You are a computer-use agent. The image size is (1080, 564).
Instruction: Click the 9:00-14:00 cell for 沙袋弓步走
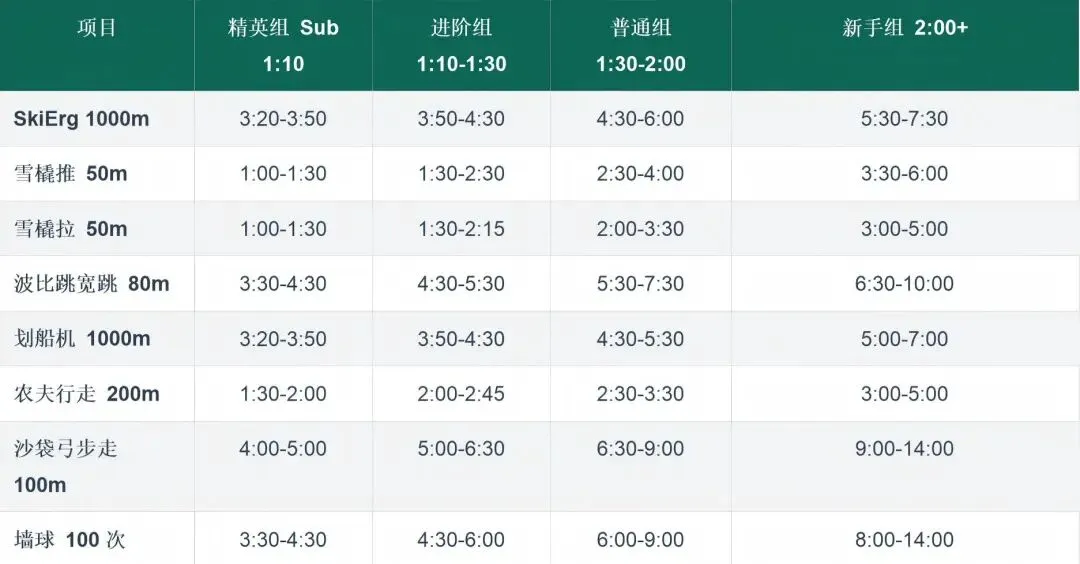point(904,449)
